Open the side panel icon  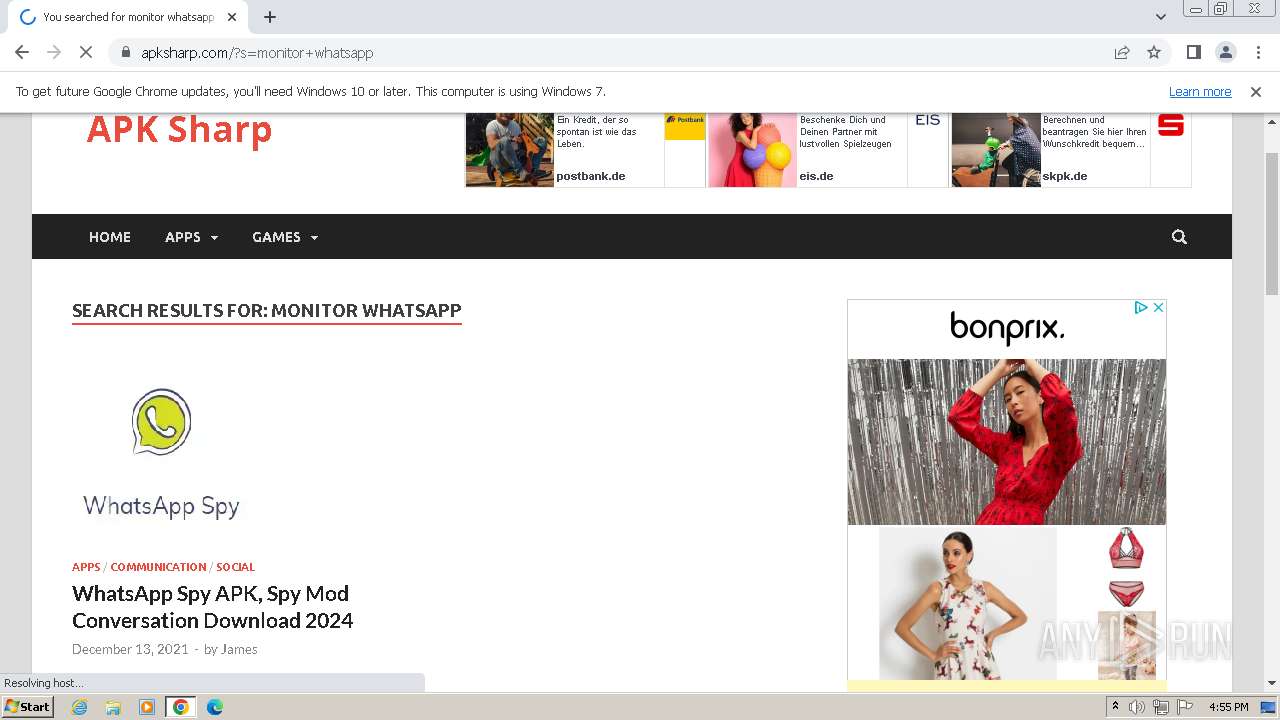click(x=1194, y=53)
